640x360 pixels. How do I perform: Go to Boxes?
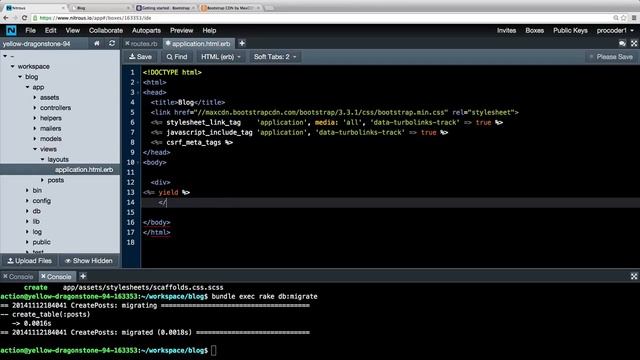[x=534, y=31]
